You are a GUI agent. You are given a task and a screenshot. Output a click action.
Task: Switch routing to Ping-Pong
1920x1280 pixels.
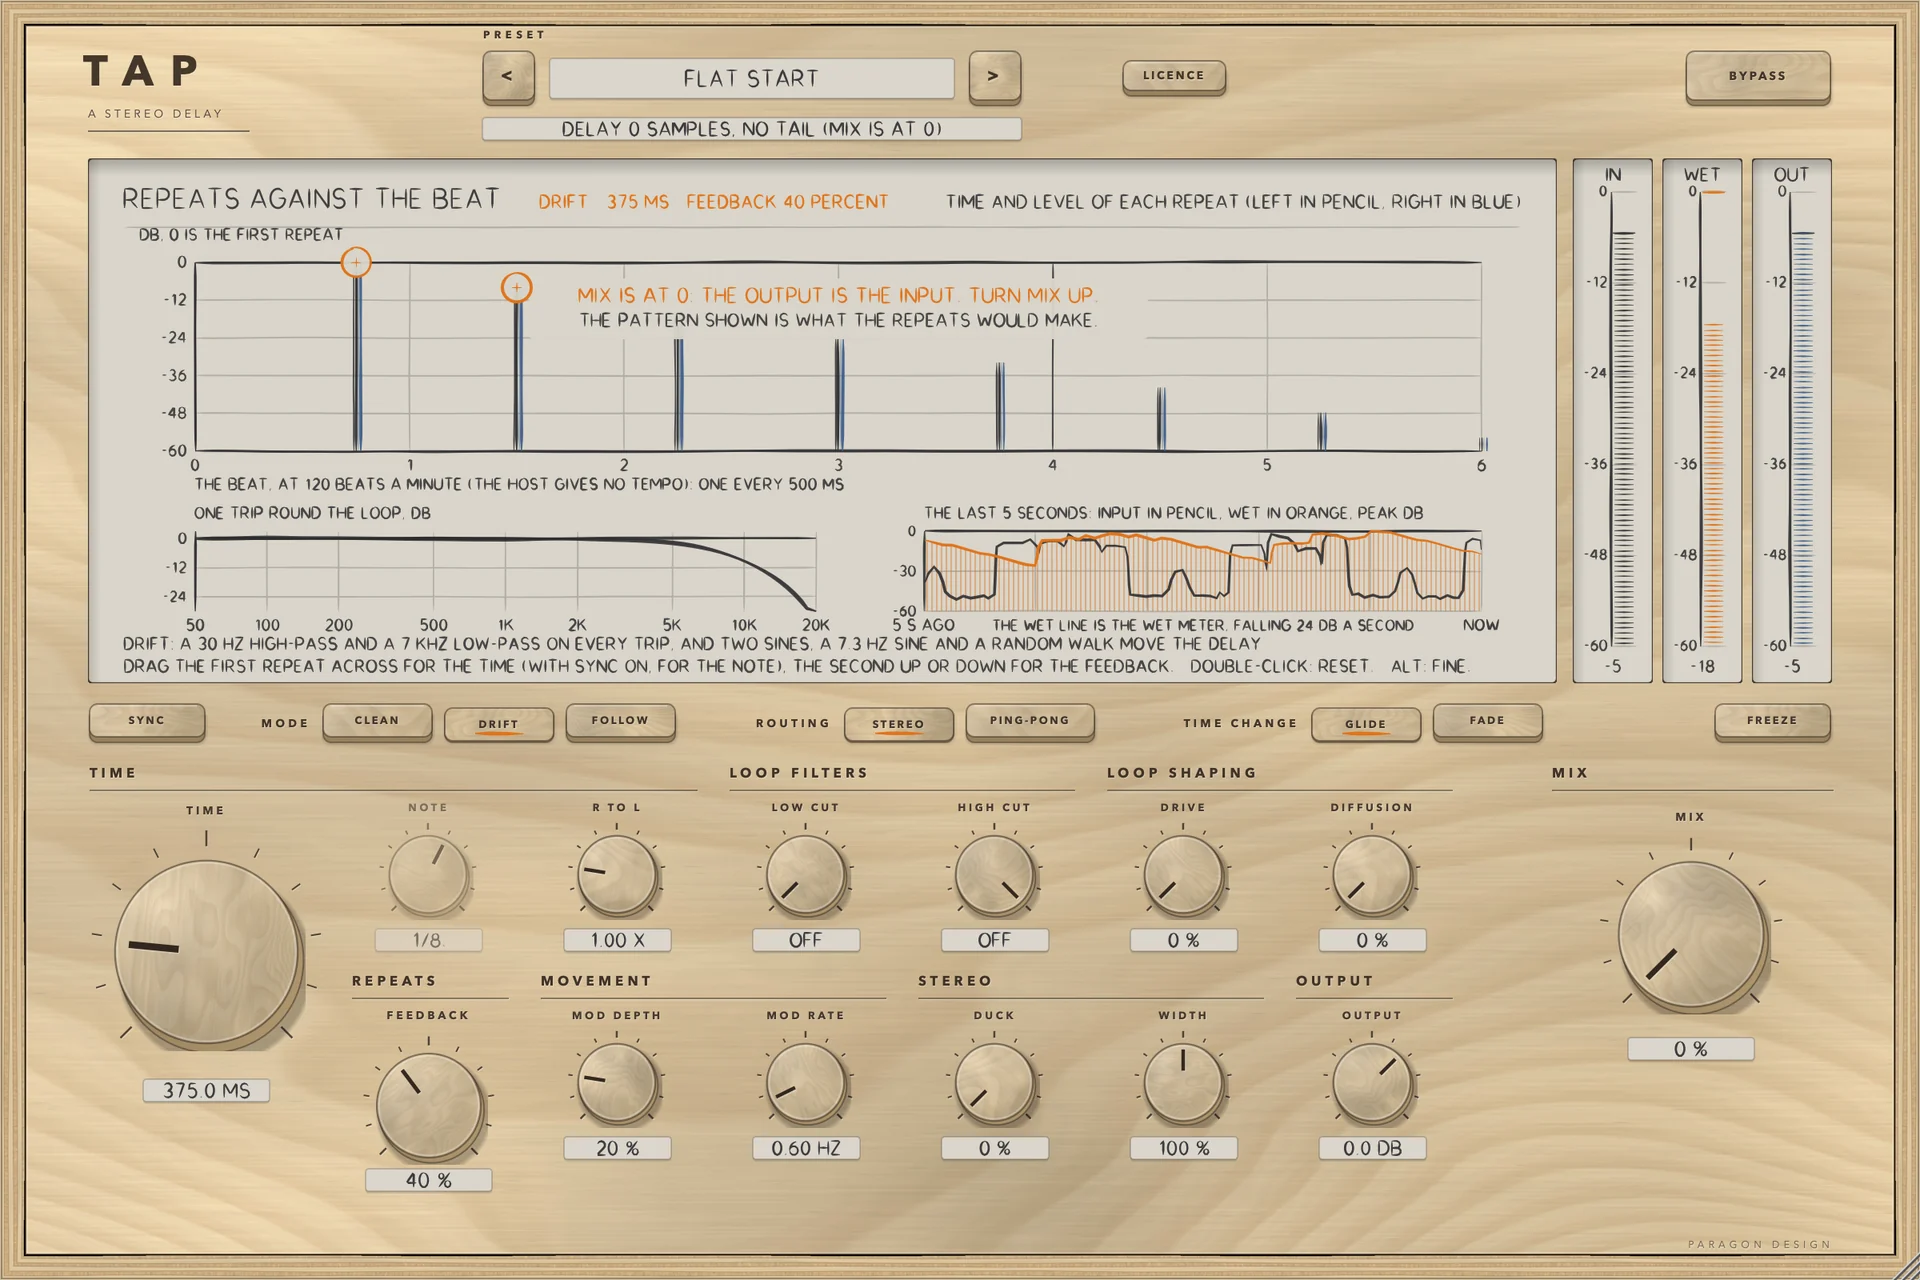(x=1030, y=721)
